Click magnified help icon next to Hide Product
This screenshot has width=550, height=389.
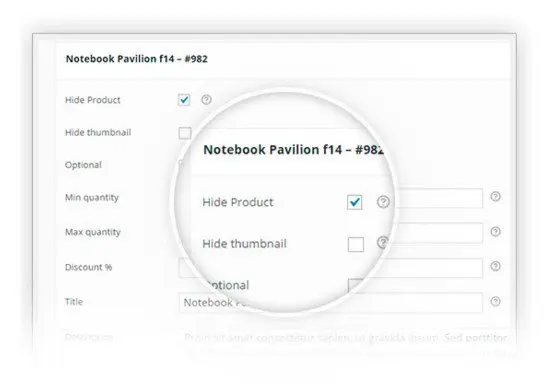pos(383,202)
